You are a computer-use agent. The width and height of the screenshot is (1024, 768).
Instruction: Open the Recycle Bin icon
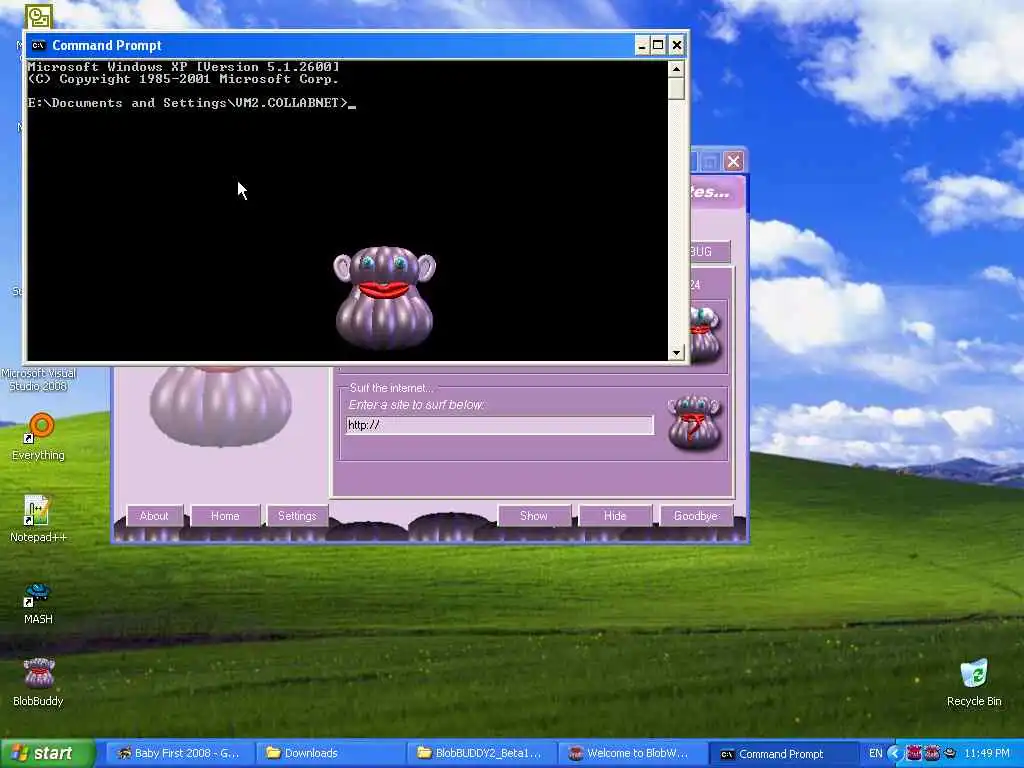(x=974, y=682)
